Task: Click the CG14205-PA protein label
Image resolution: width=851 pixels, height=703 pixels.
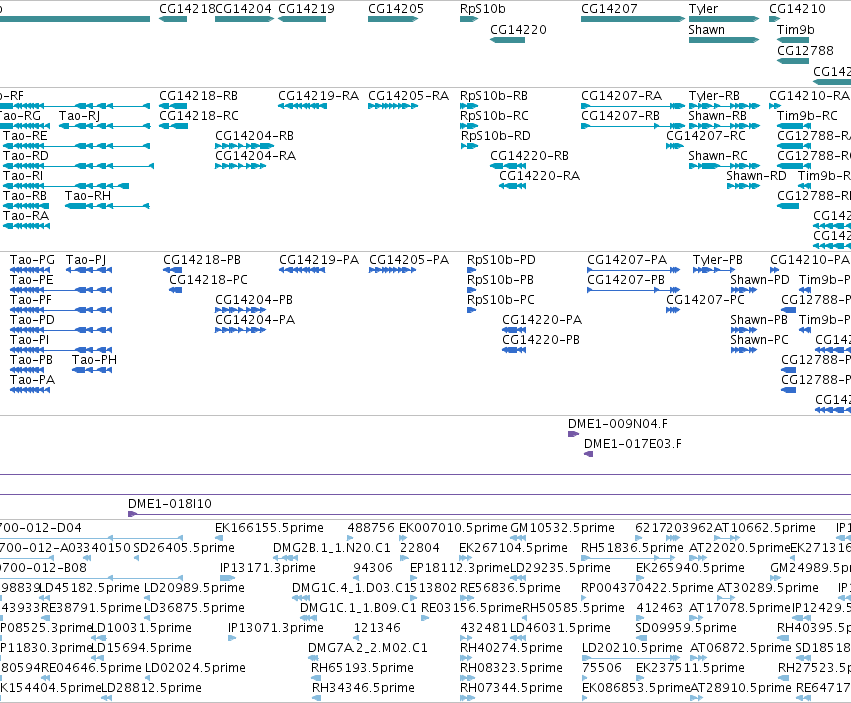Action: pos(409,260)
